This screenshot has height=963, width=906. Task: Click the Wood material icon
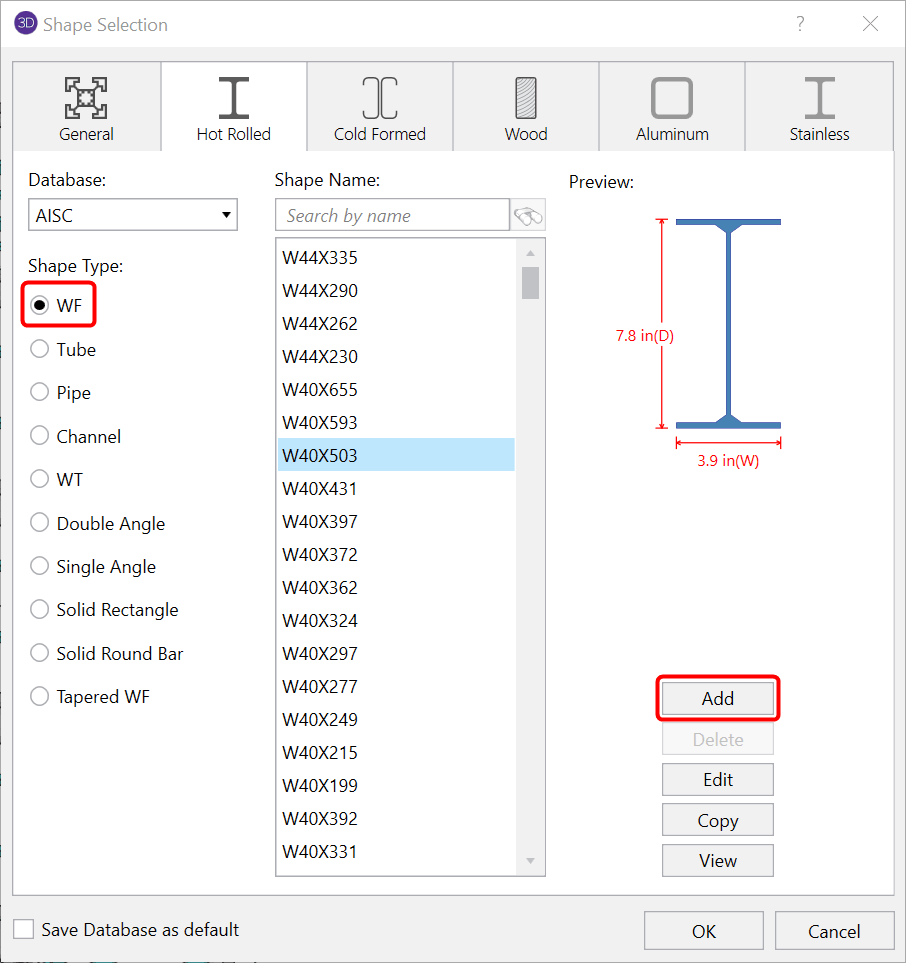526,98
